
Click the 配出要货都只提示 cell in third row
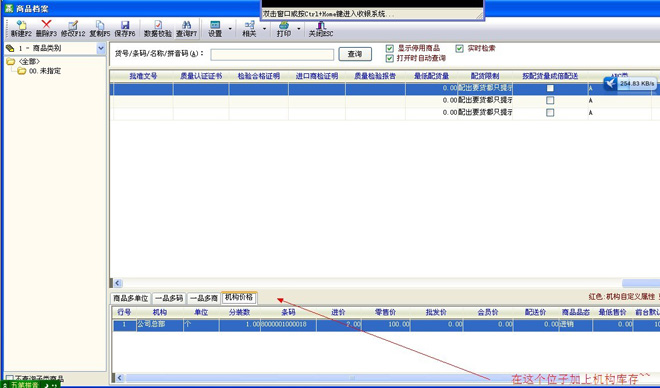(x=485, y=112)
